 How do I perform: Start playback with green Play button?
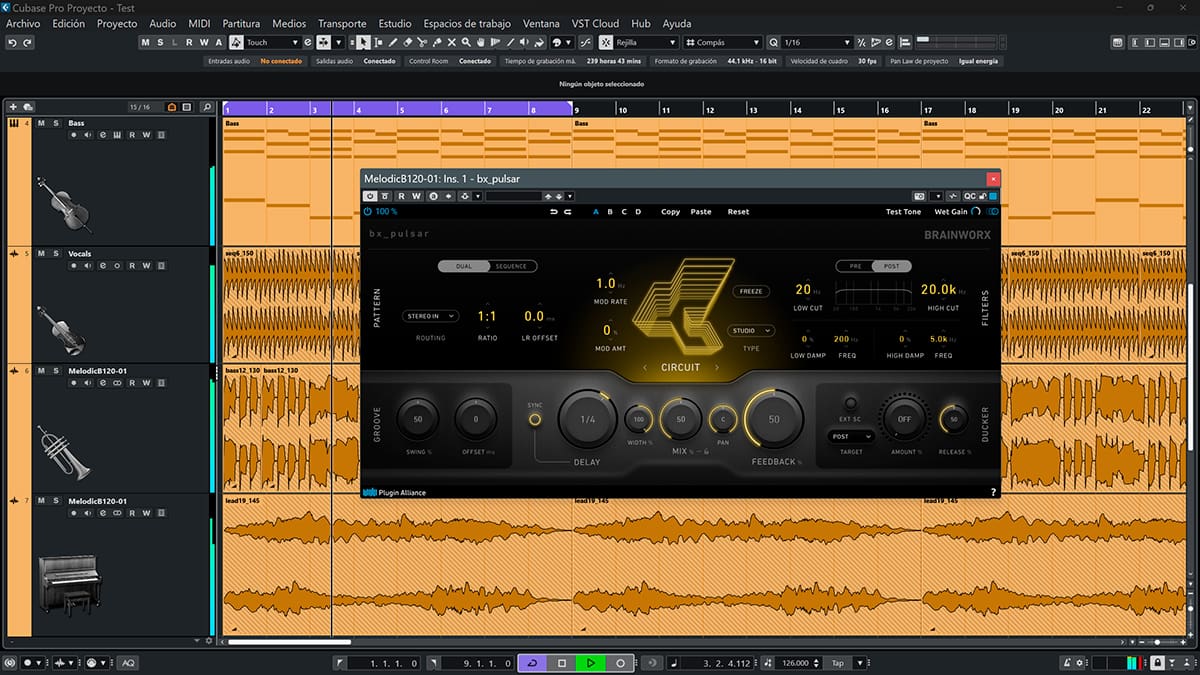591,663
